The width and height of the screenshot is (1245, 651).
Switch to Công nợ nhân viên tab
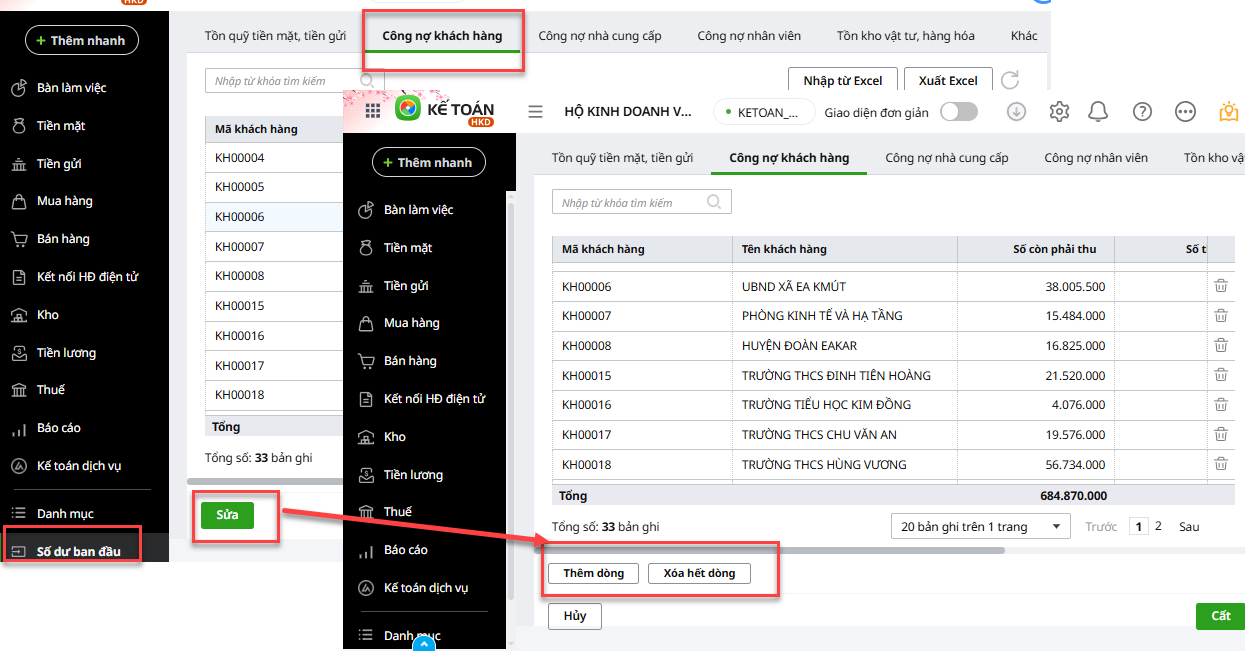pyautogui.click(x=1095, y=158)
